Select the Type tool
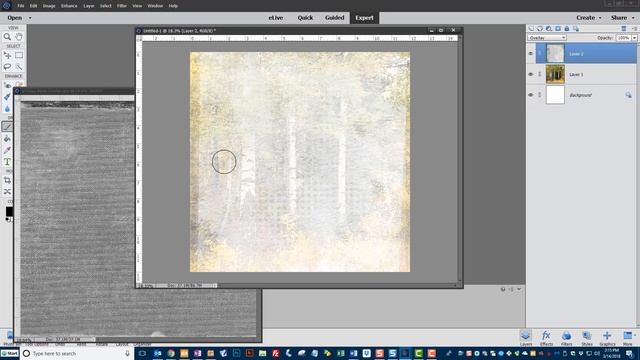This screenshot has height=360, width=640. point(7,162)
